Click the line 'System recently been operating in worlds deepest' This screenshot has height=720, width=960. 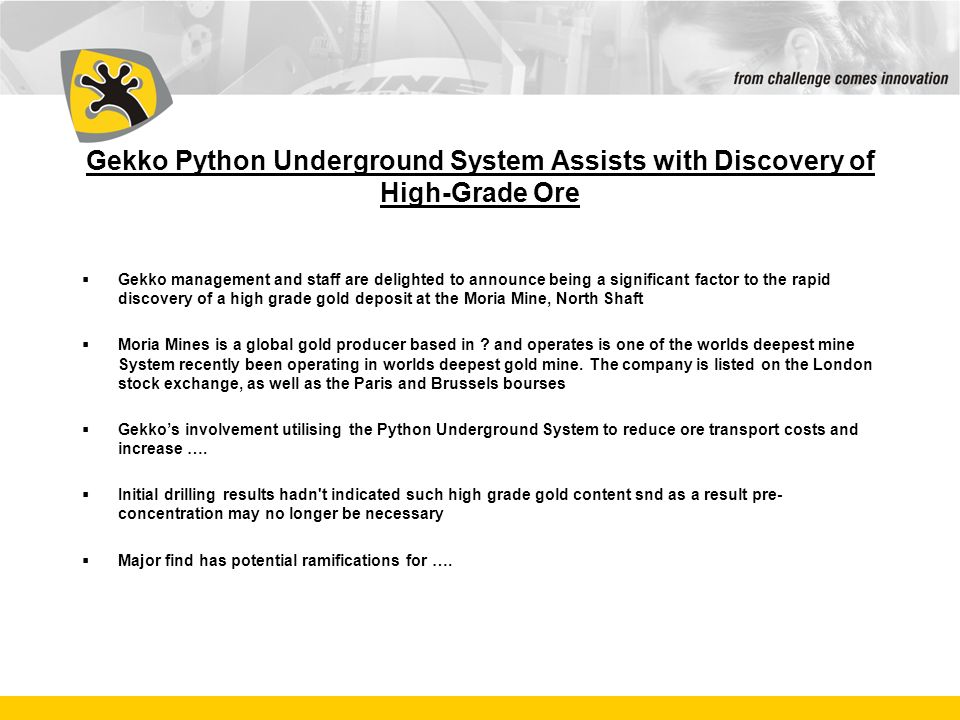point(495,364)
